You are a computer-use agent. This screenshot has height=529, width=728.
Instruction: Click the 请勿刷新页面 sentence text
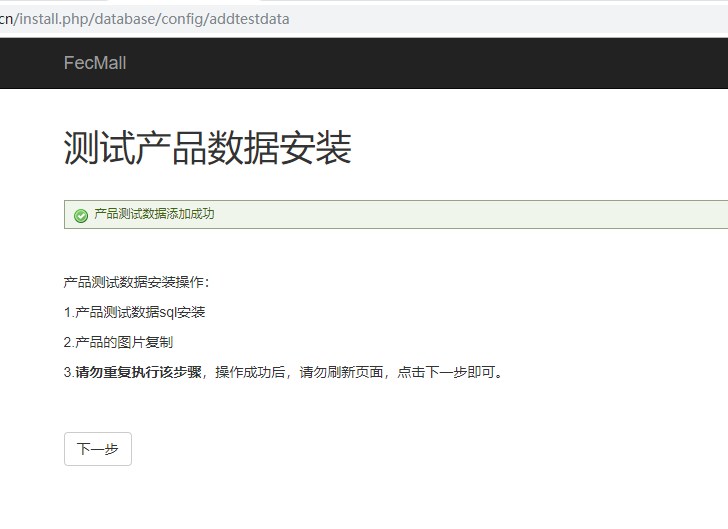click(x=341, y=372)
